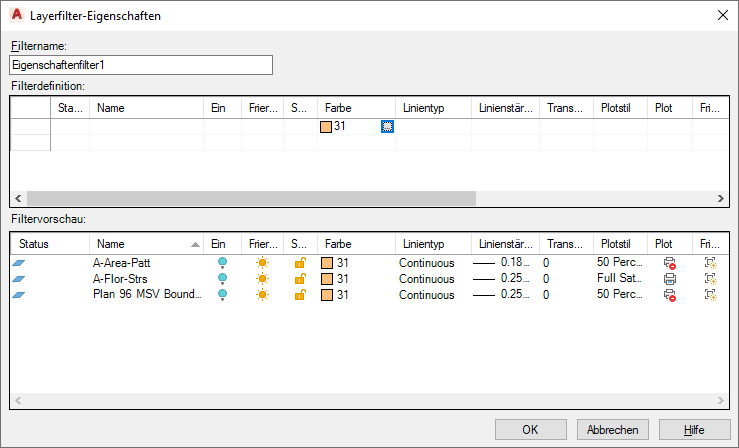Click Continuous linetype of A-Flor-Strs
This screenshot has width=739, height=448.
(x=427, y=279)
